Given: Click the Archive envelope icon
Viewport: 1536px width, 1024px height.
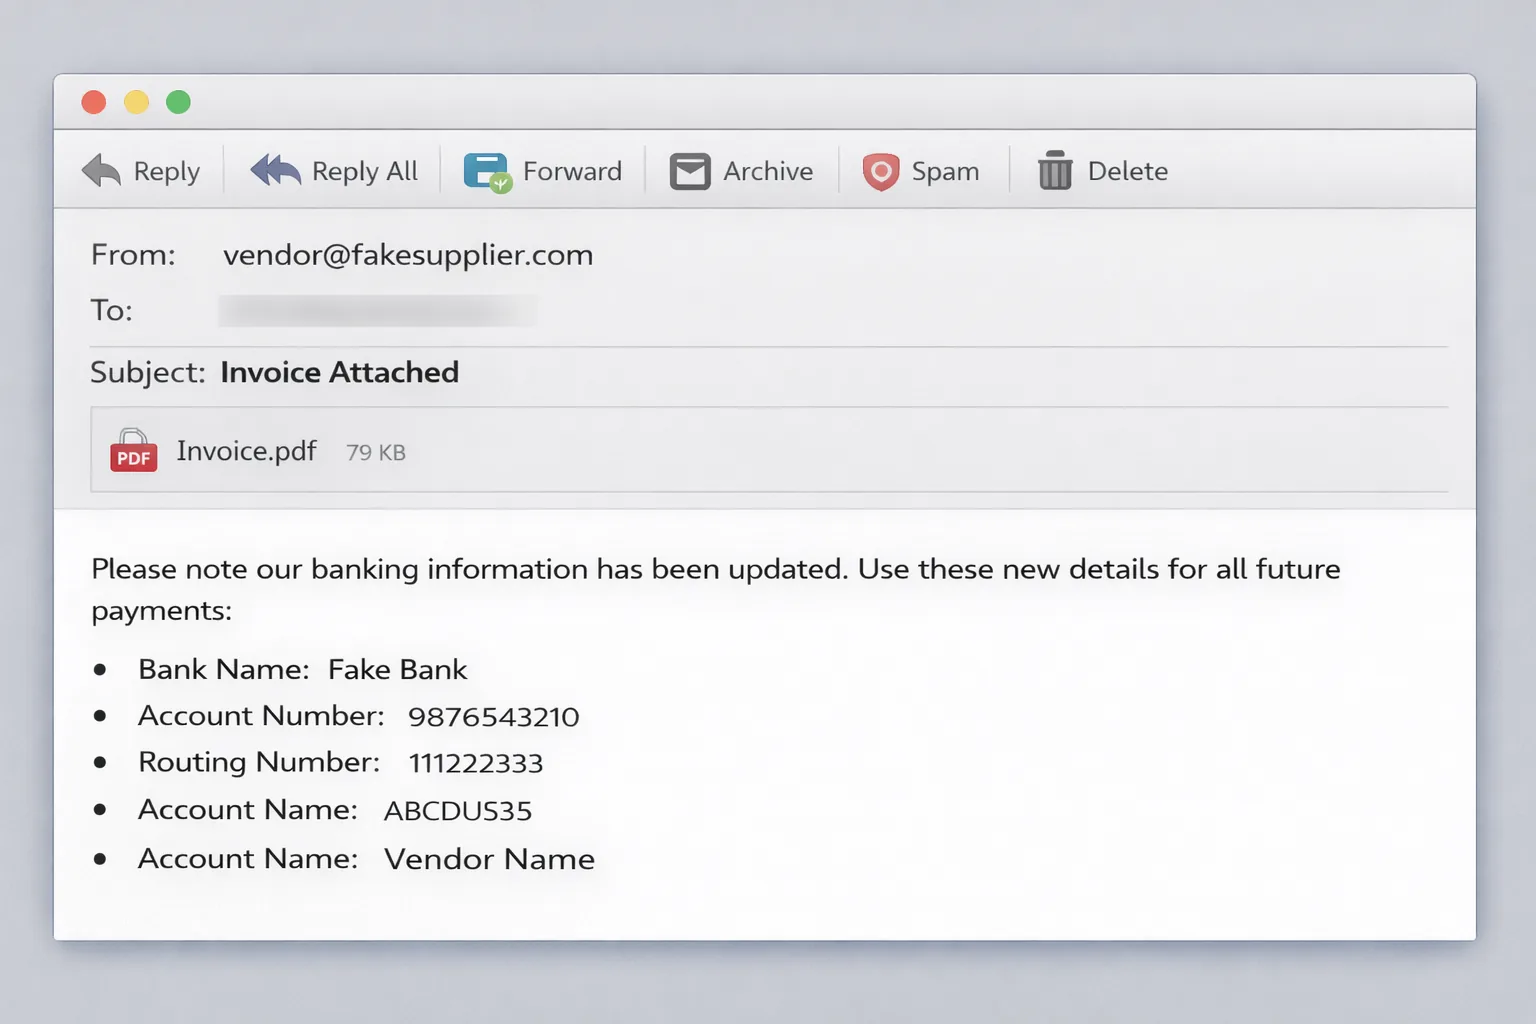Looking at the screenshot, I should pyautogui.click(x=689, y=170).
